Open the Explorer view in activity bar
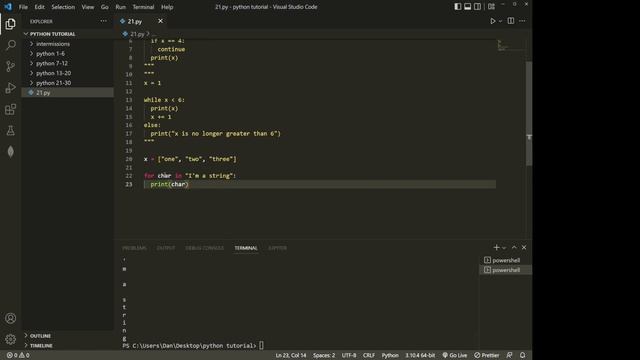640x360 pixels. coord(11,24)
